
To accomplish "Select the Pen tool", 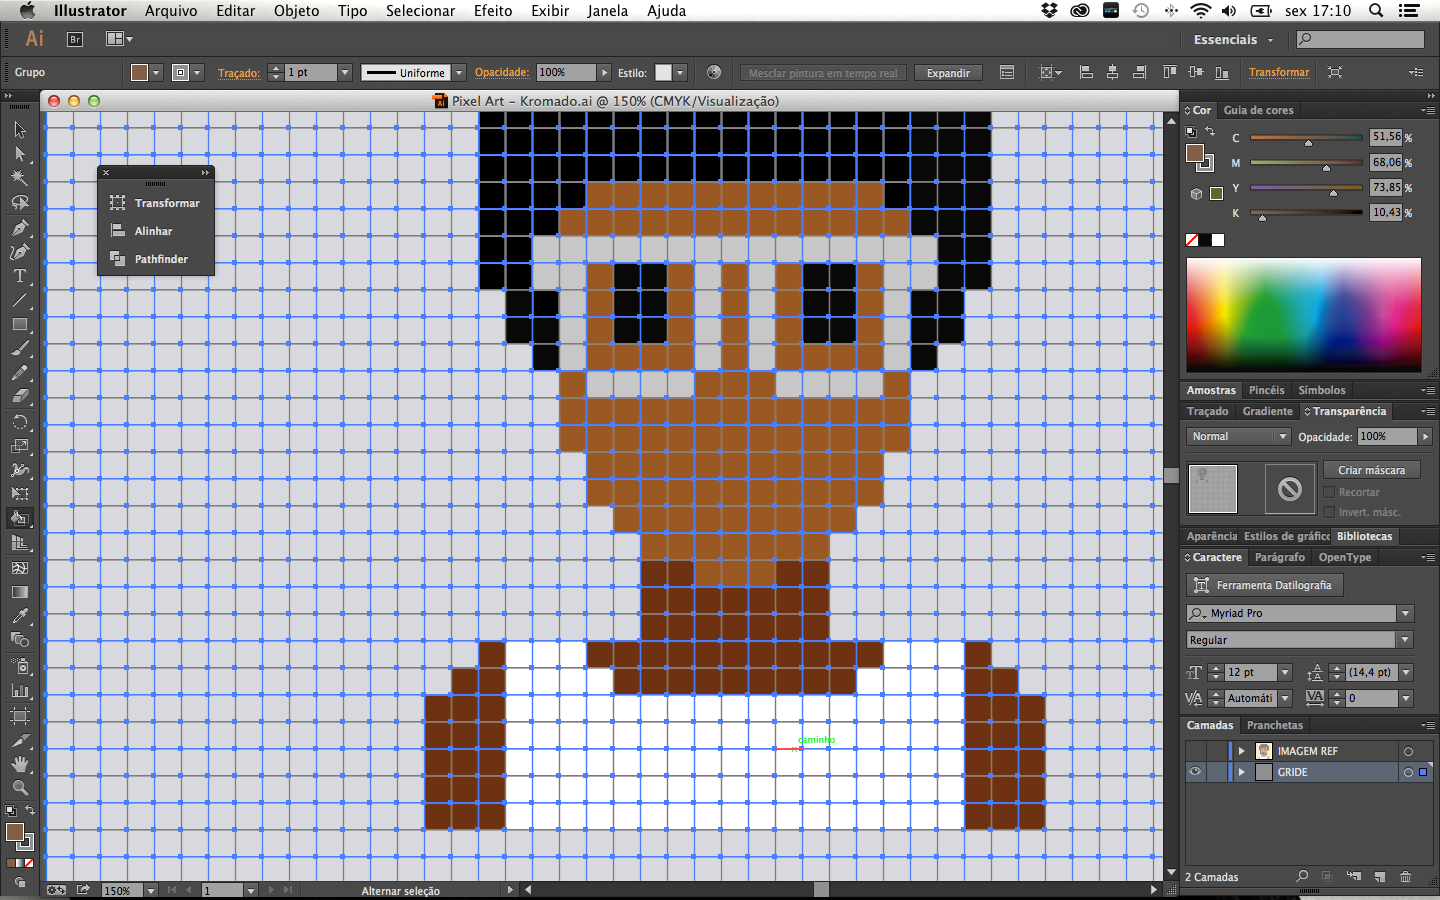I will click(20, 228).
